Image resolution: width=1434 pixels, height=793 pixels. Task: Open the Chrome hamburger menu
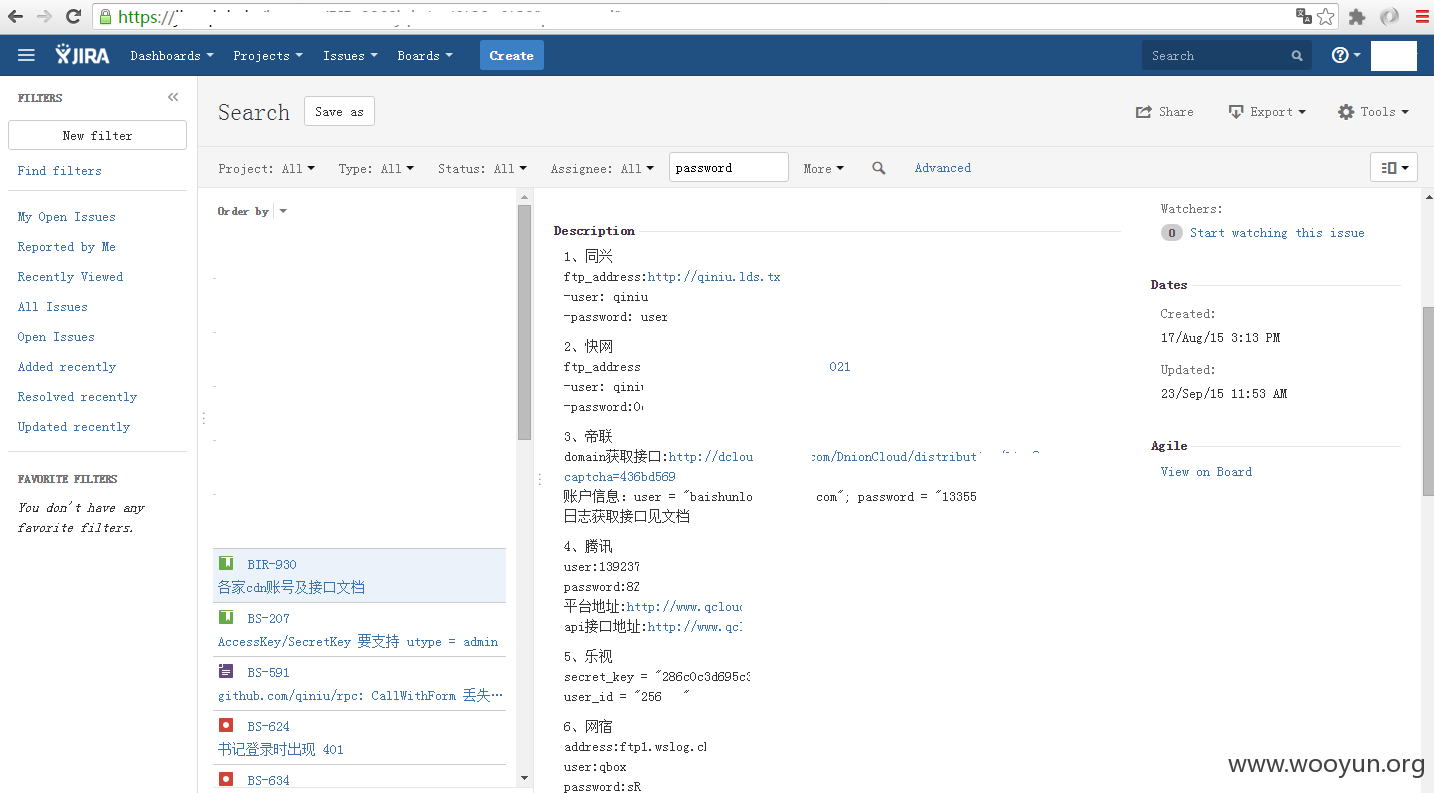click(x=1422, y=16)
